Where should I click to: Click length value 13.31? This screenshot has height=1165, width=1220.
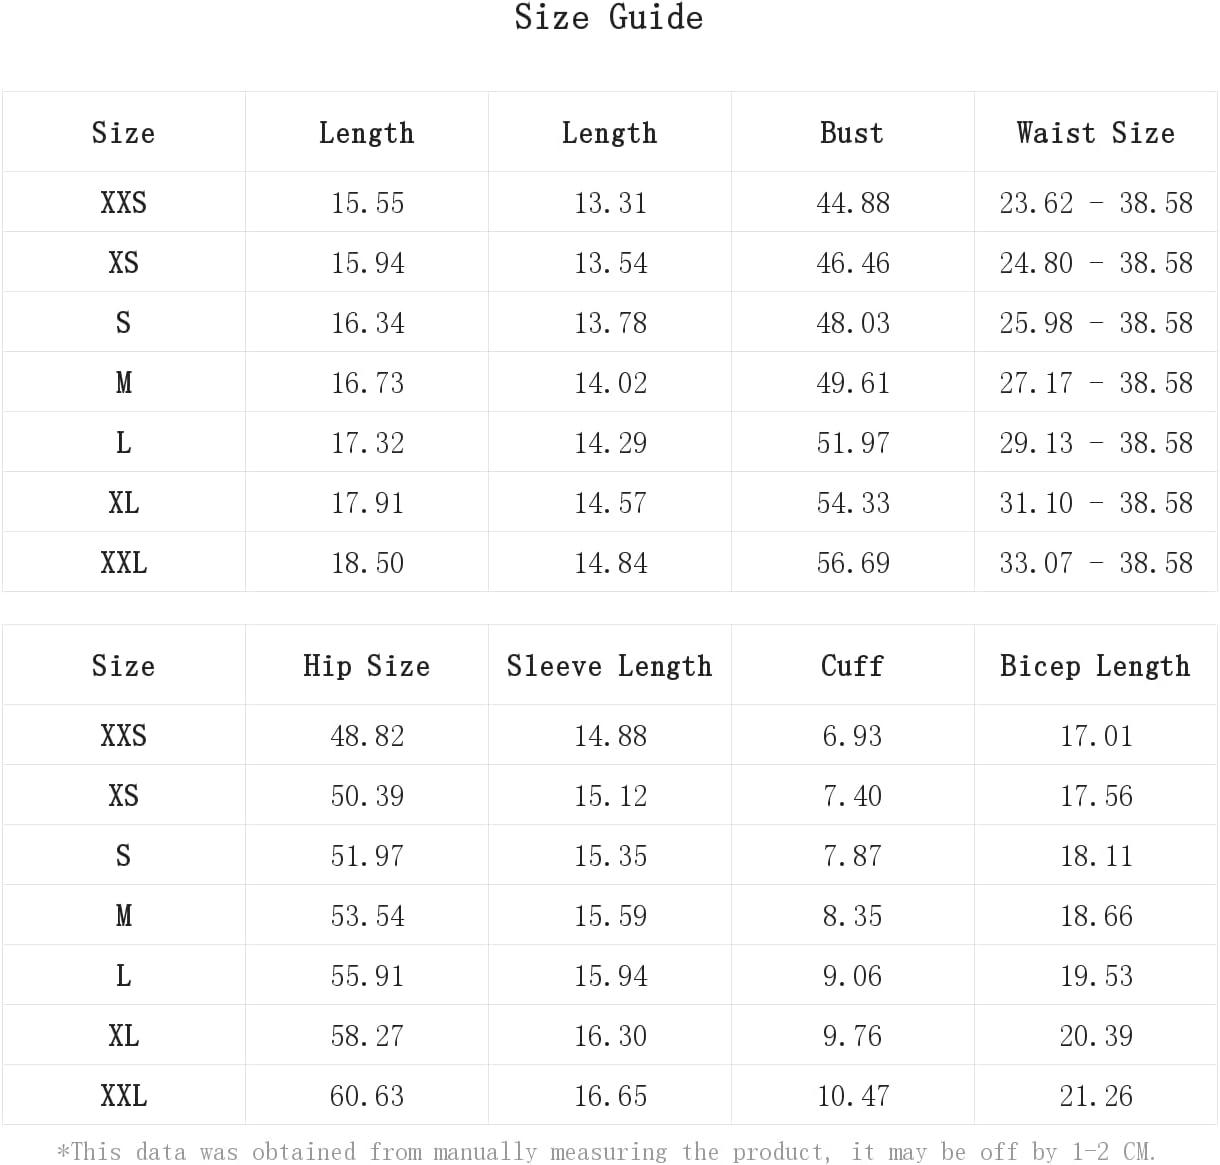tap(610, 203)
